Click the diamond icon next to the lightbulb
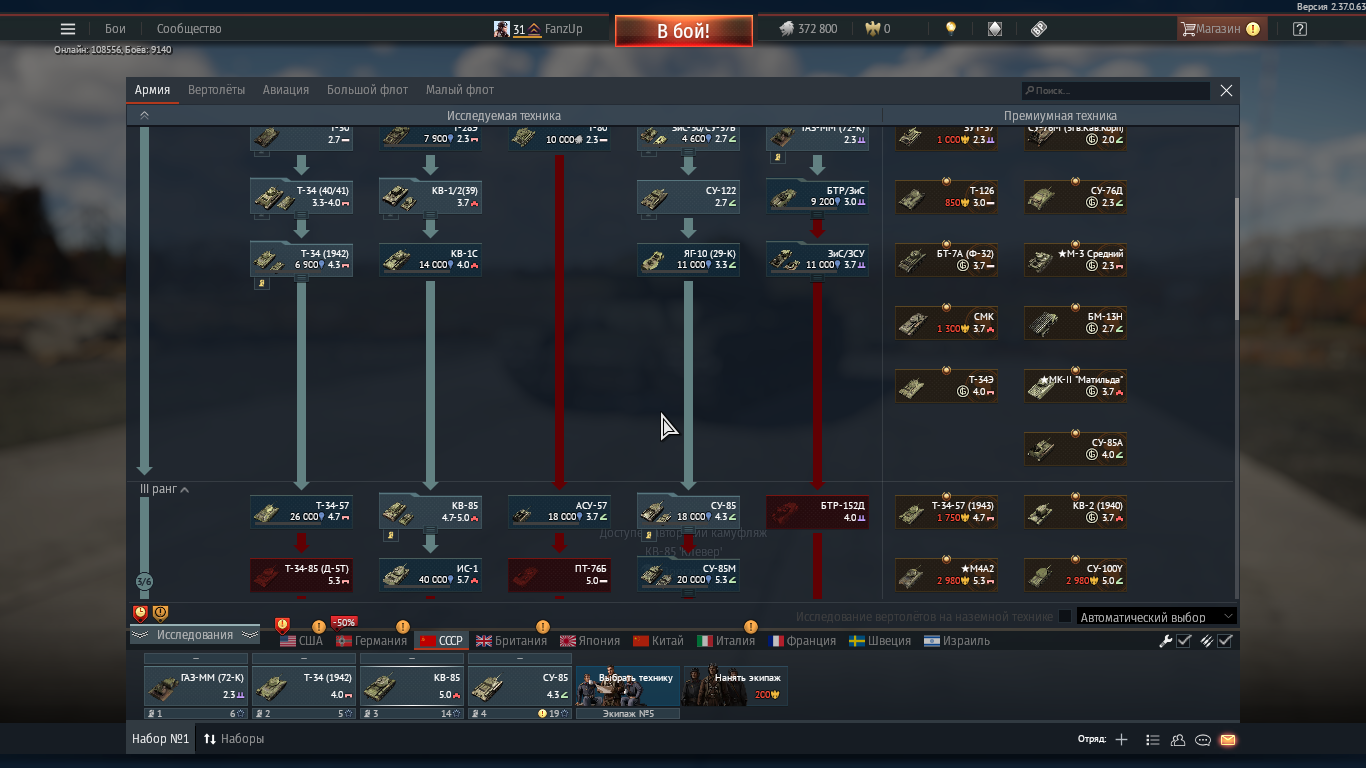Screen dimensions: 1366x768 (x=995, y=29)
